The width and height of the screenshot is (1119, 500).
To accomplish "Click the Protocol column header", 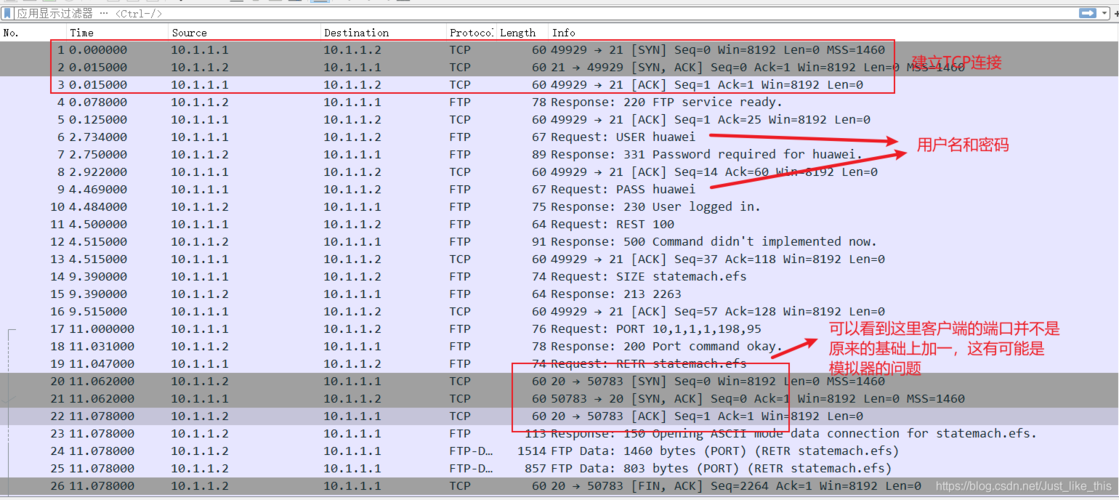I will click(470, 33).
